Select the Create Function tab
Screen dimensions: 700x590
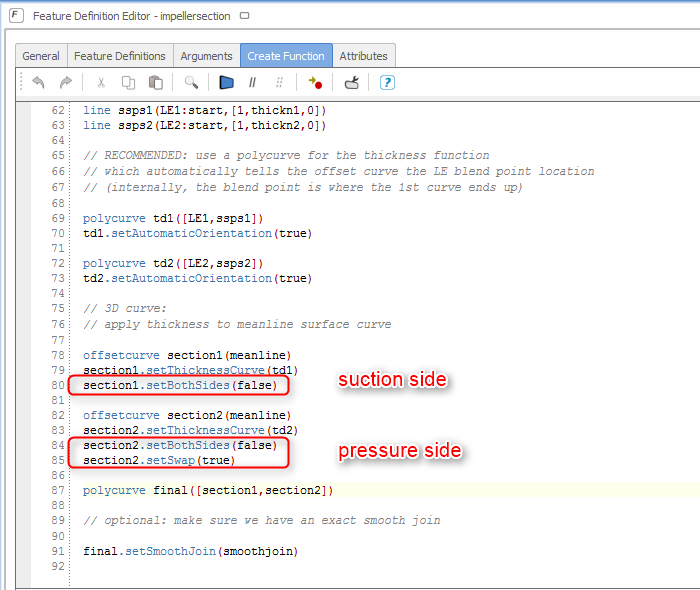[x=286, y=56]
